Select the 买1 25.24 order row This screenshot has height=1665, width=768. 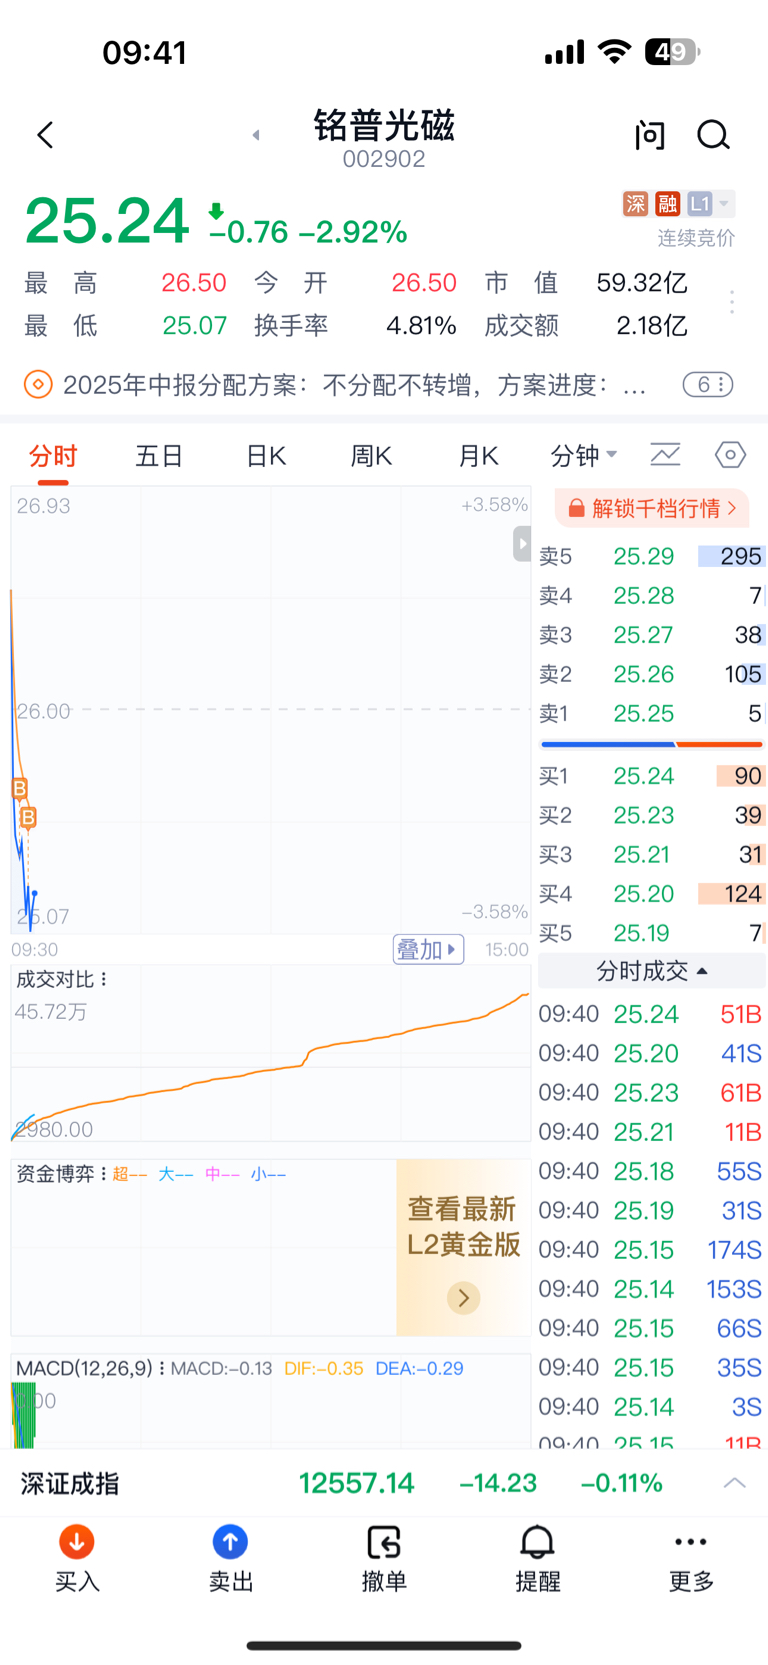click(x=652, y=776)
